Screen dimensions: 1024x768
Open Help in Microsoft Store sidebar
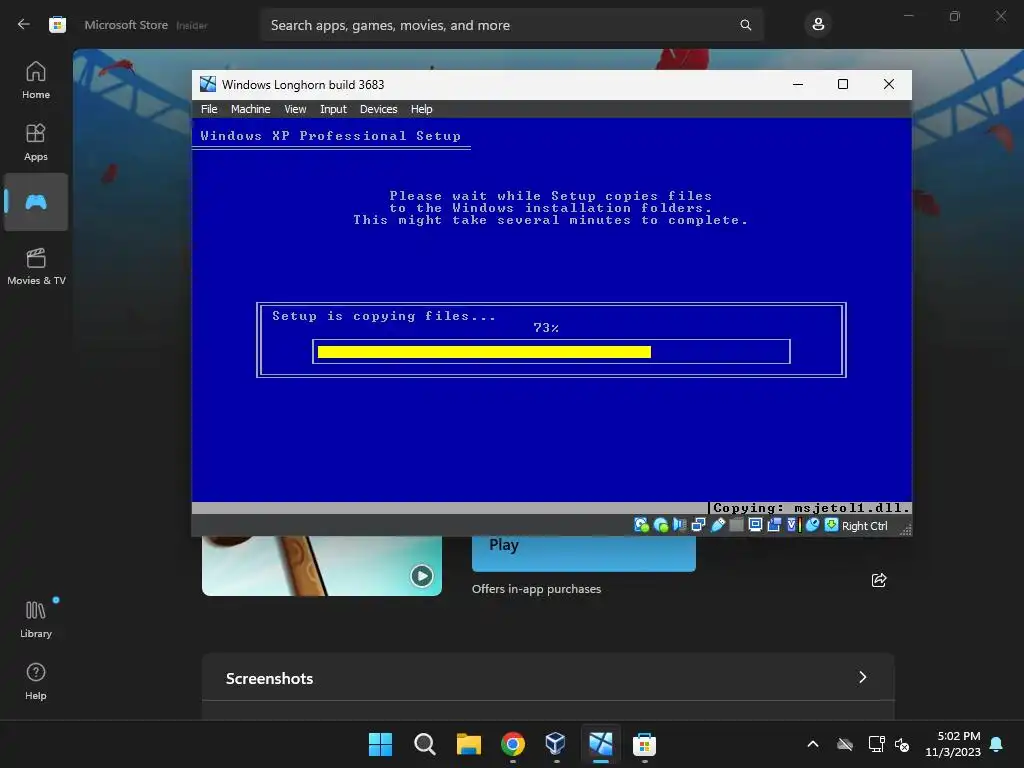click(x=36, y=681)
